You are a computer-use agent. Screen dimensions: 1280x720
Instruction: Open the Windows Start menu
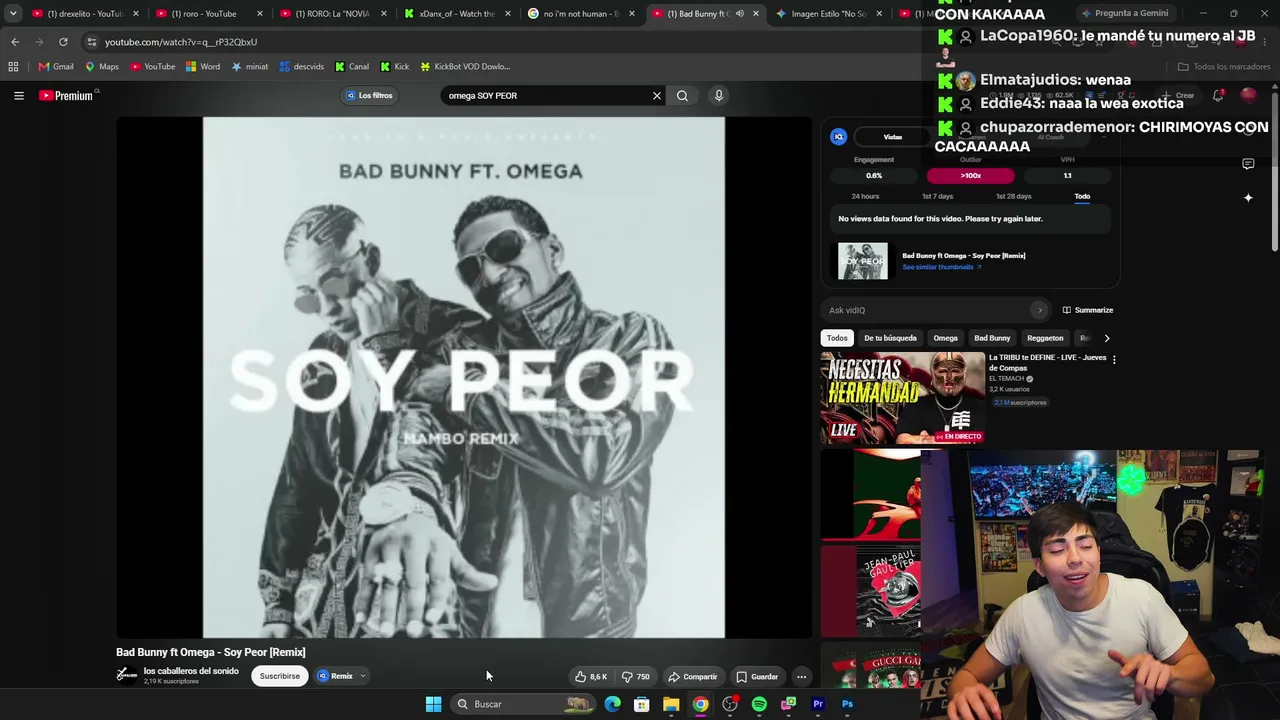pyautogui.click(x=433, y=704)
